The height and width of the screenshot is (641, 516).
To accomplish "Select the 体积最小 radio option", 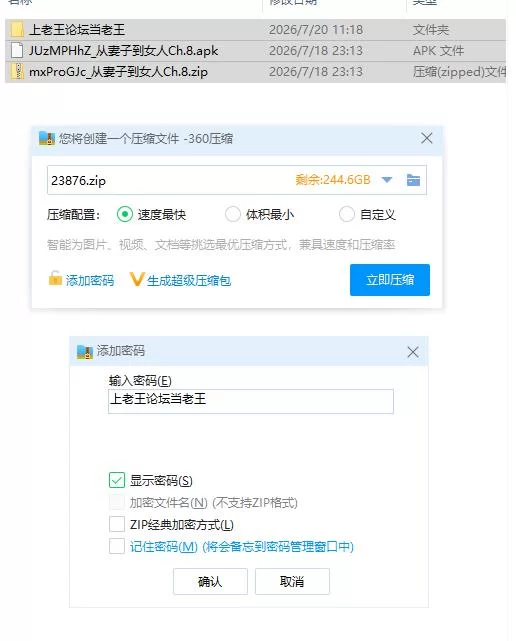I will (x=233, y=214).
